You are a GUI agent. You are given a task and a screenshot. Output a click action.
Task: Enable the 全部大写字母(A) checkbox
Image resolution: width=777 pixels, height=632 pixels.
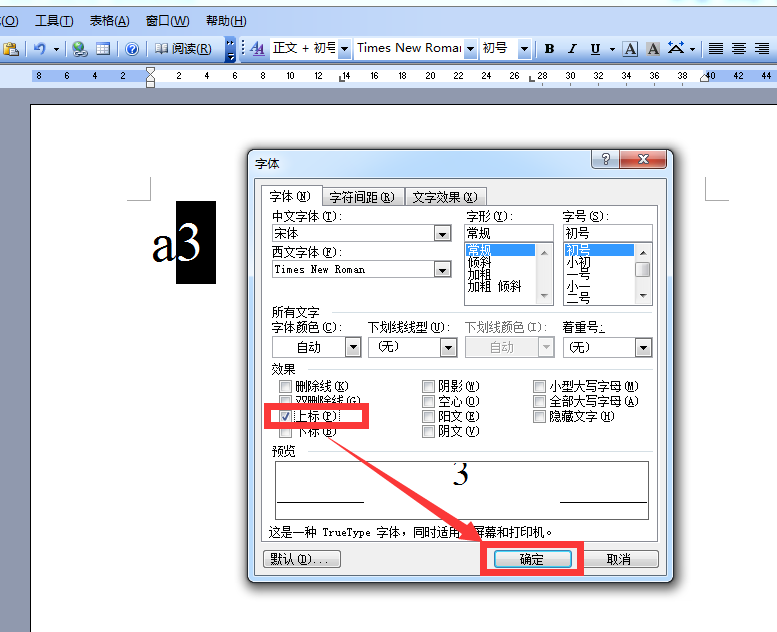point(539,401)
